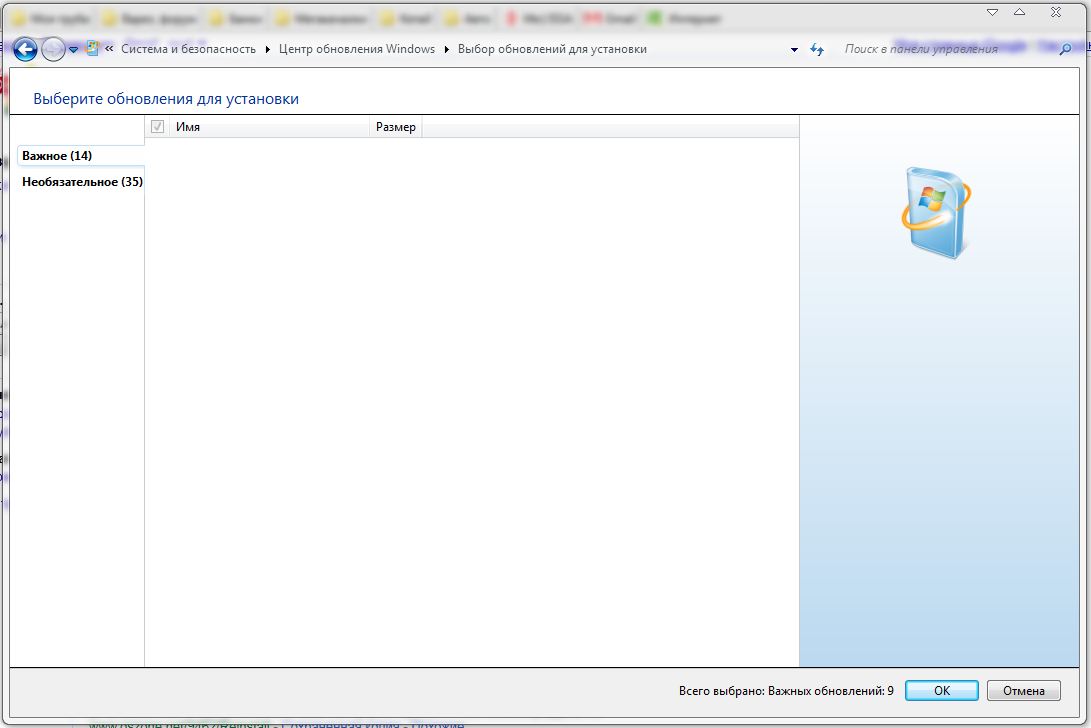Open the recent pages dropdown arrow
Screen dimensions: 1091x728
(73, 50)
